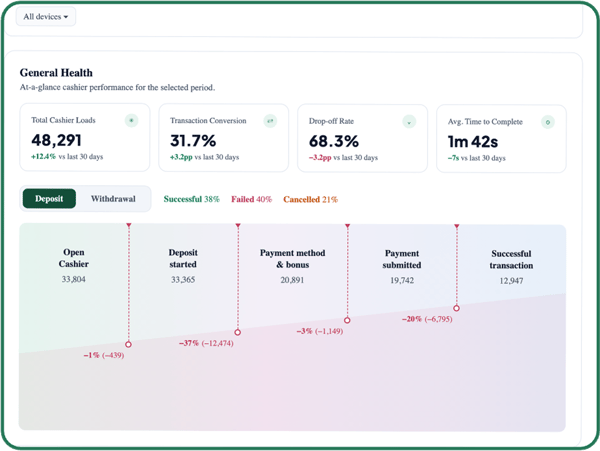The height and width of the screenshot is (451, 600).
Task: Click the Drop-off Rate card icon
Action: 409,122
